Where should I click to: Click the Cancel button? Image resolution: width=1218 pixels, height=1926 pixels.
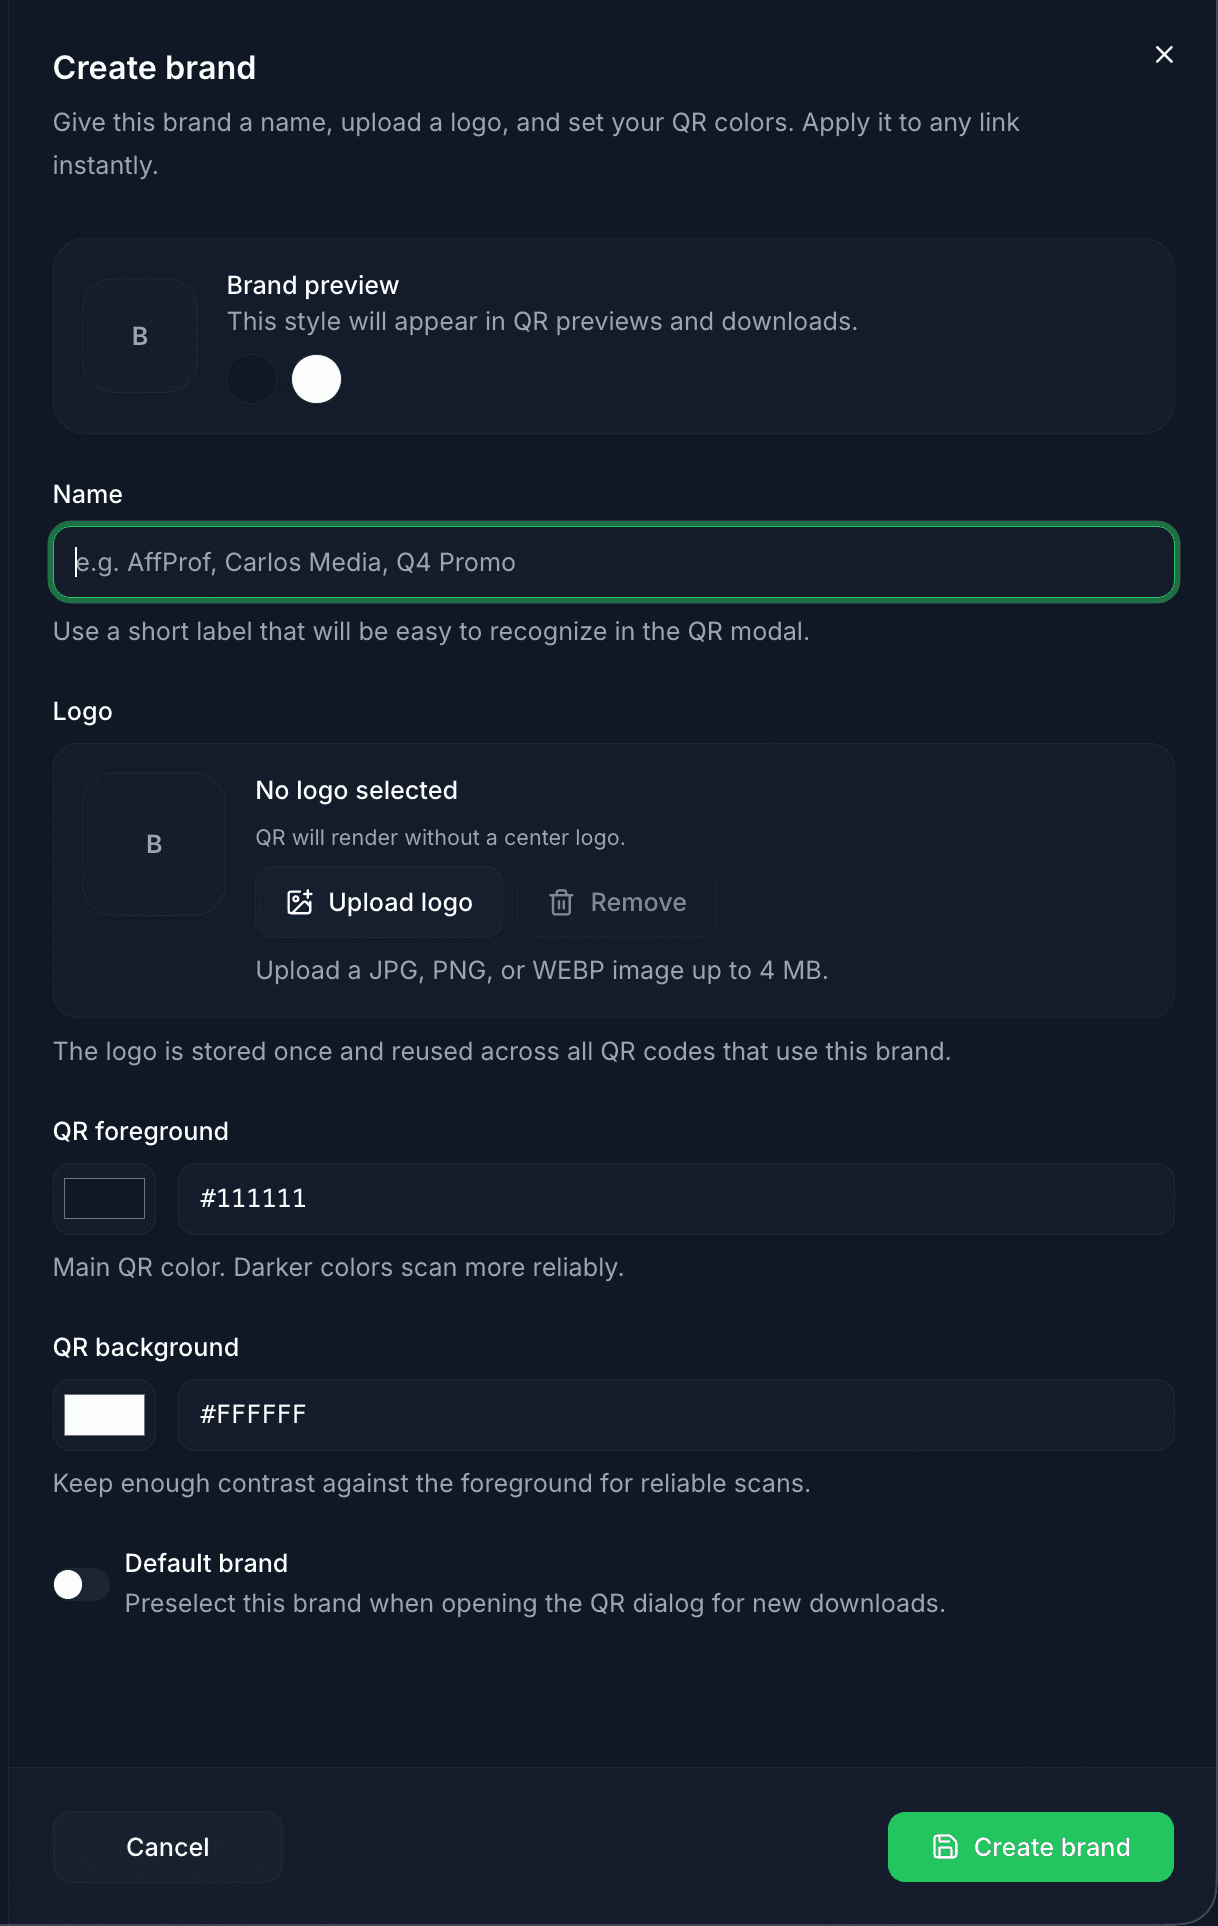click(167, 1847)
